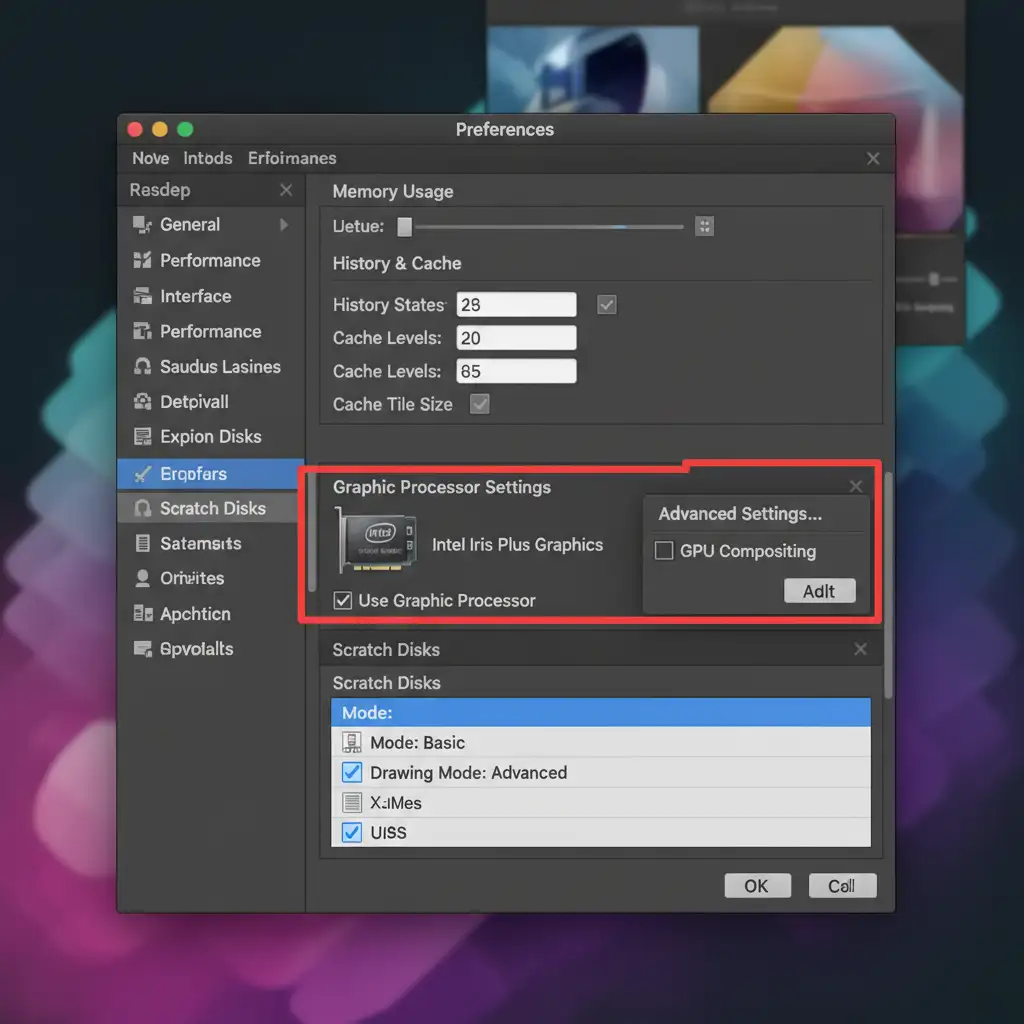1024x1024 pixels.
Task: Open the Advanced Settings... panel
Action: coord(740,514)
